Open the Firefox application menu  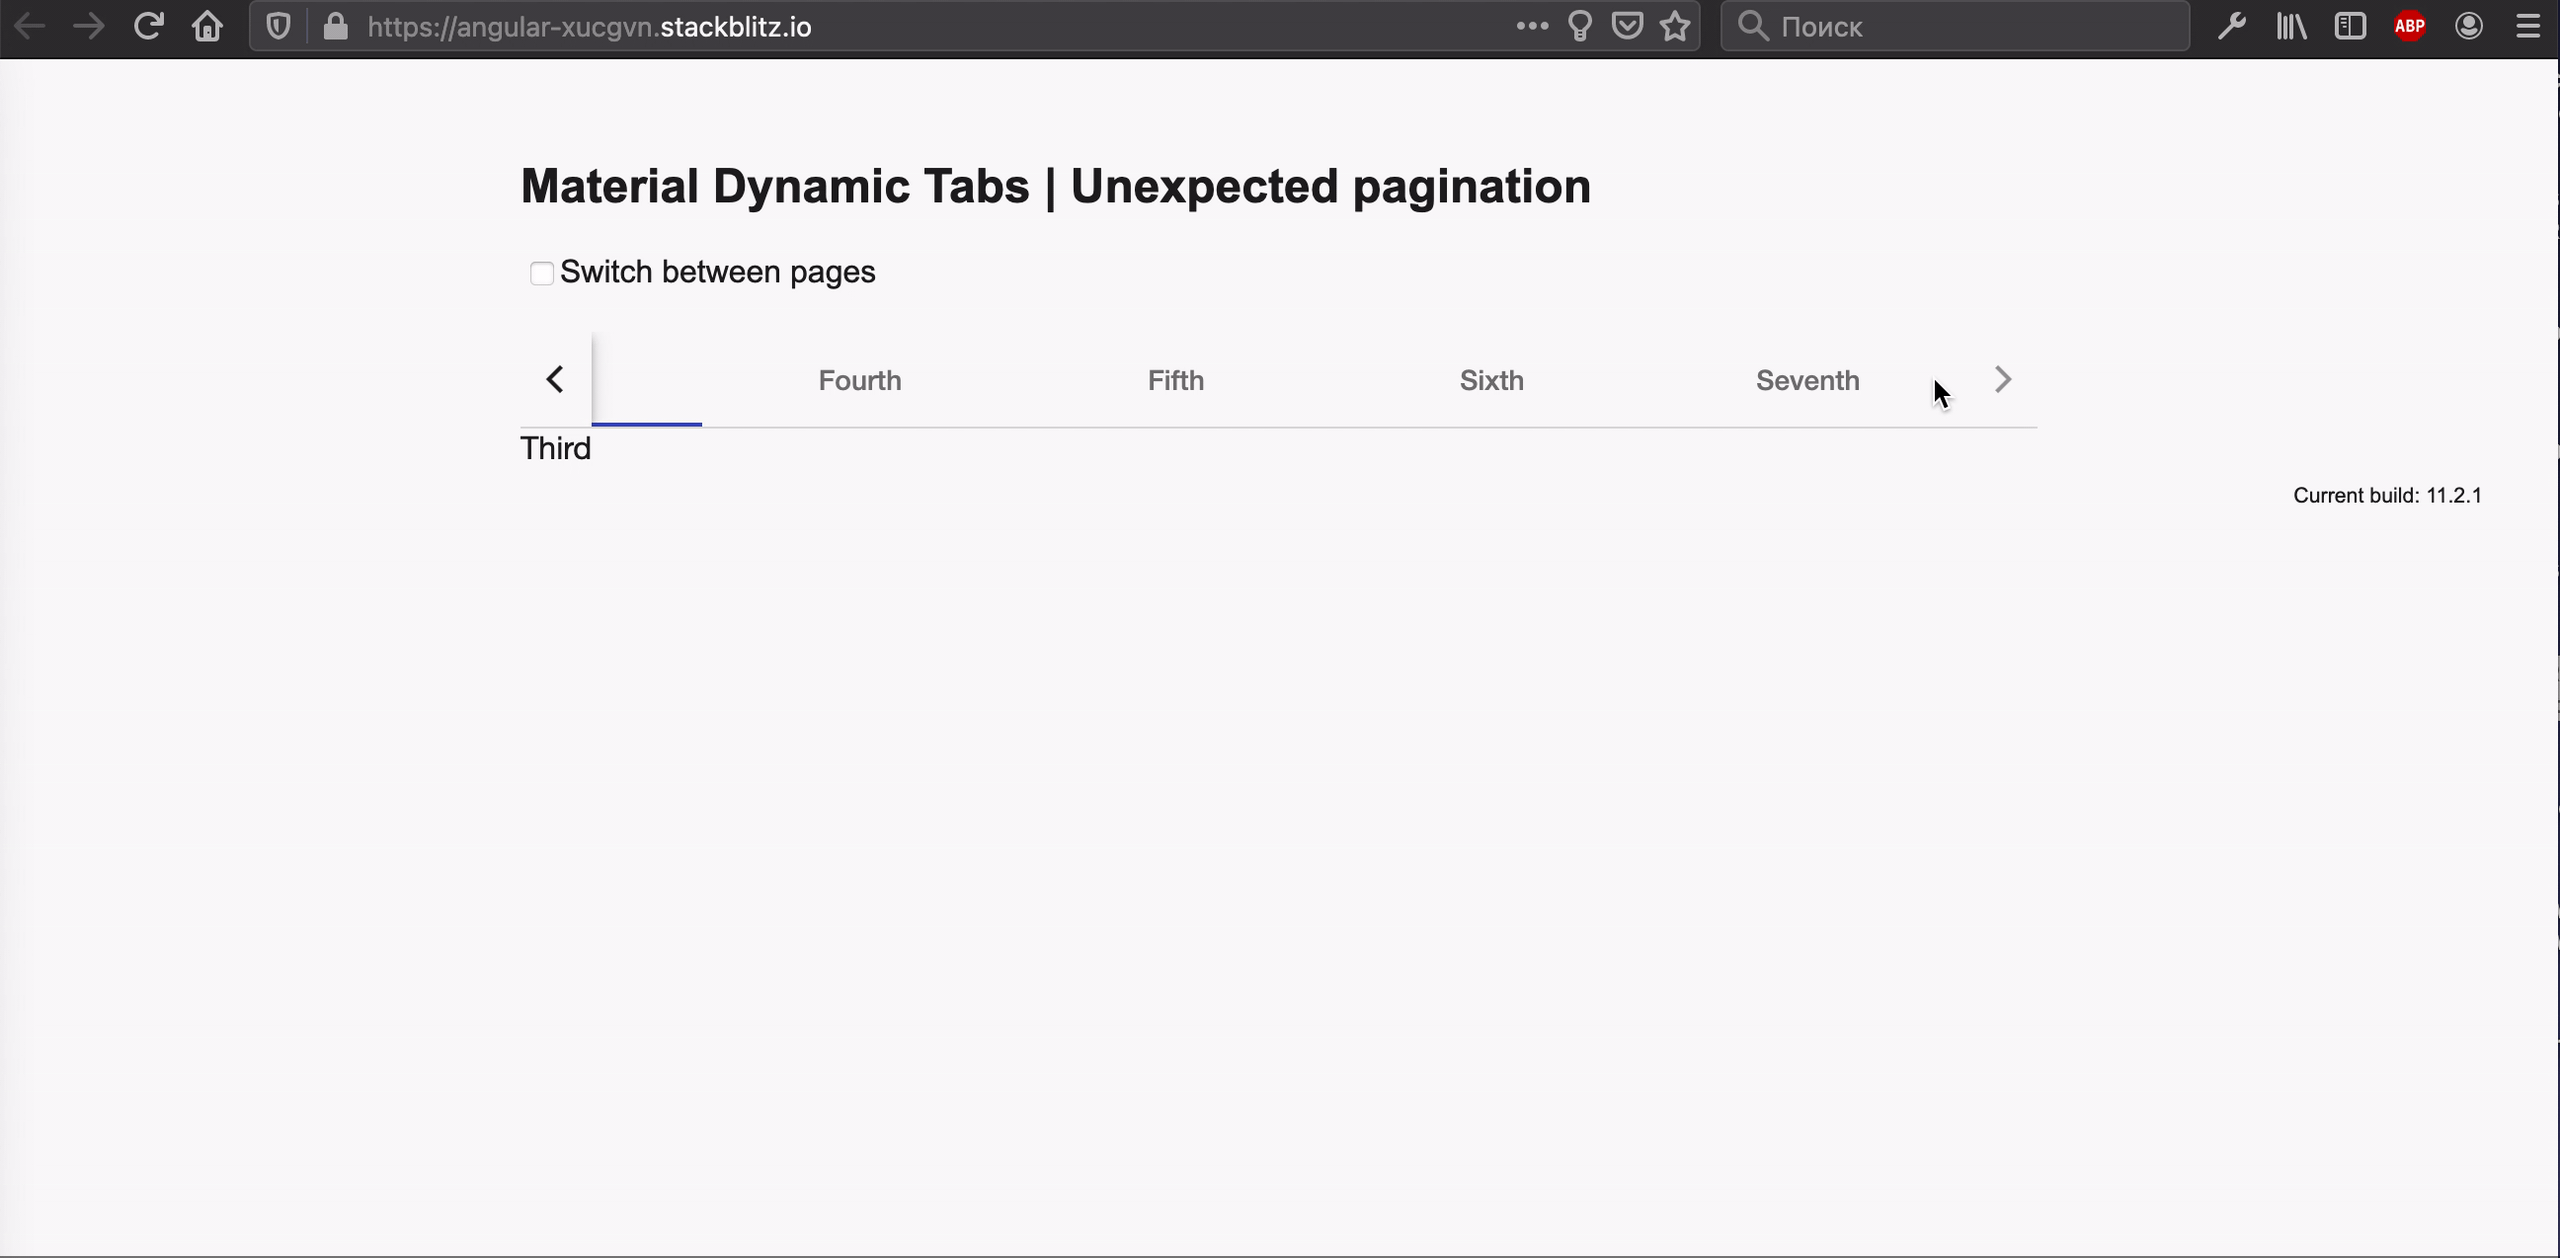click(x=2529, y=26)
